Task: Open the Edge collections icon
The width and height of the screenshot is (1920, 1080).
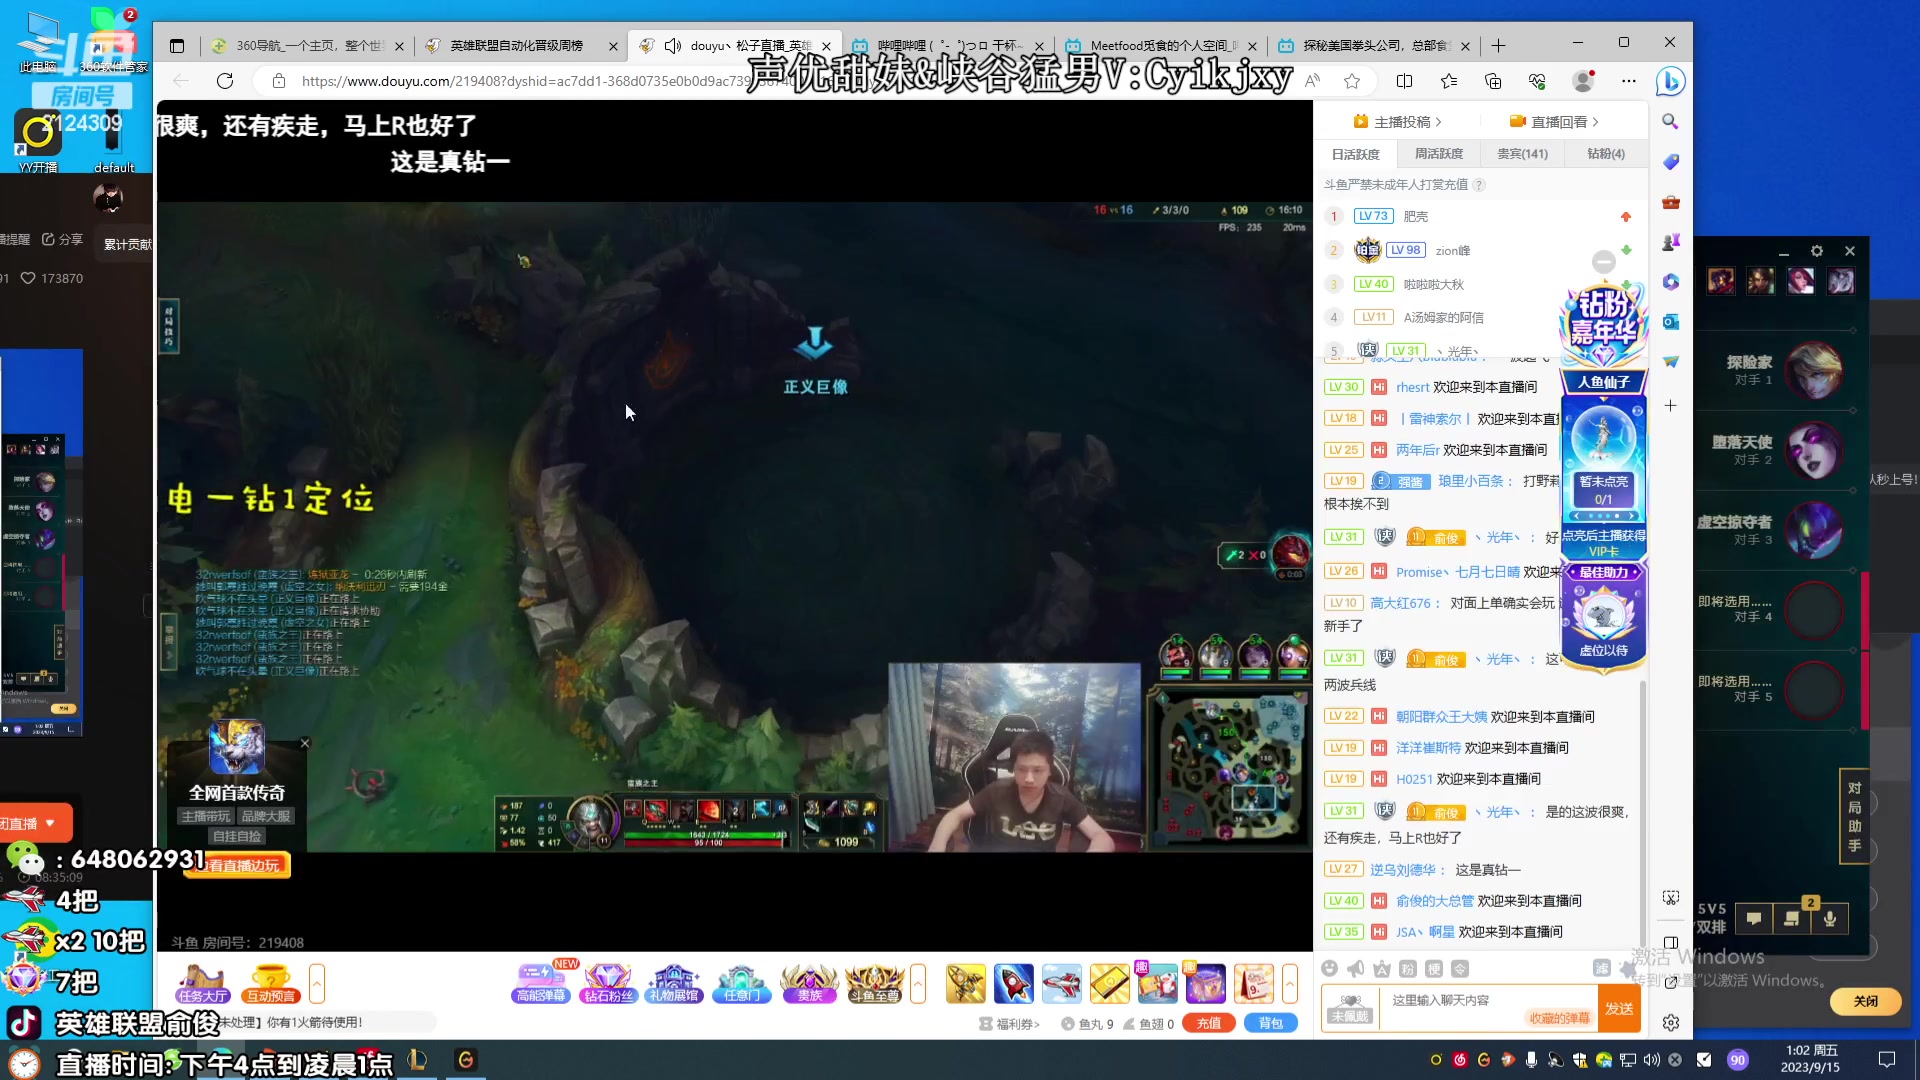Action: click(x=1493, y=81)
